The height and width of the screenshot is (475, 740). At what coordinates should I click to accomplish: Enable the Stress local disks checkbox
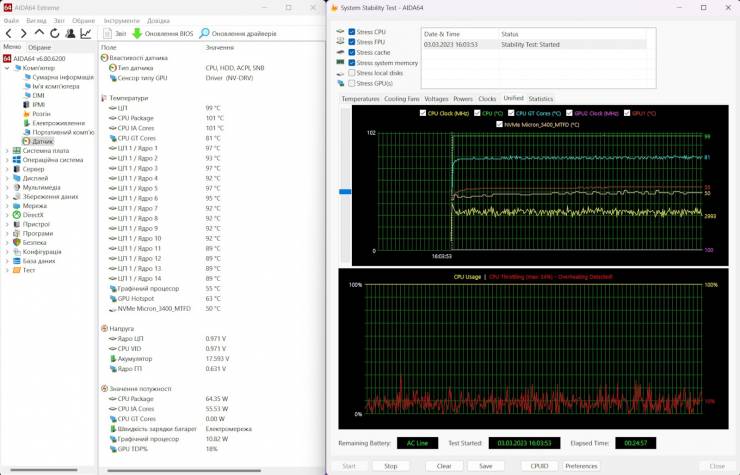[351, 73]
